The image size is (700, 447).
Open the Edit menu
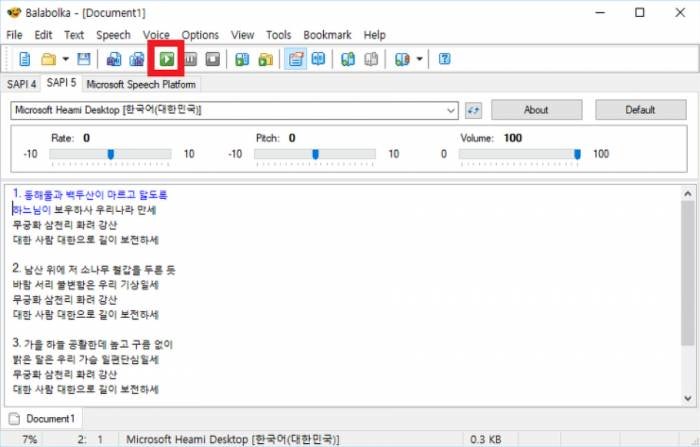[43, 35]
